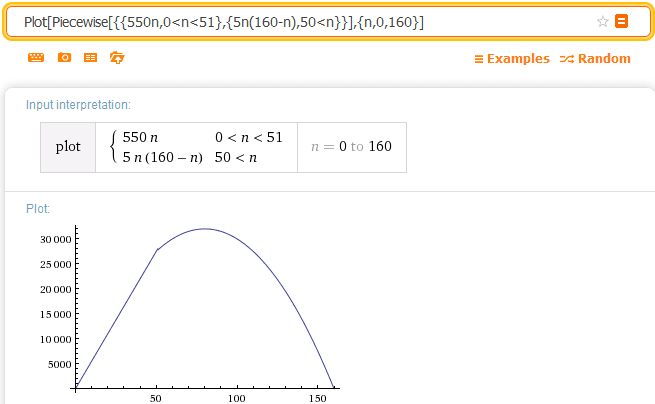Click the 'n = 0 to 160' range cell
The image size is (655, 404).
tap(352, 146)
